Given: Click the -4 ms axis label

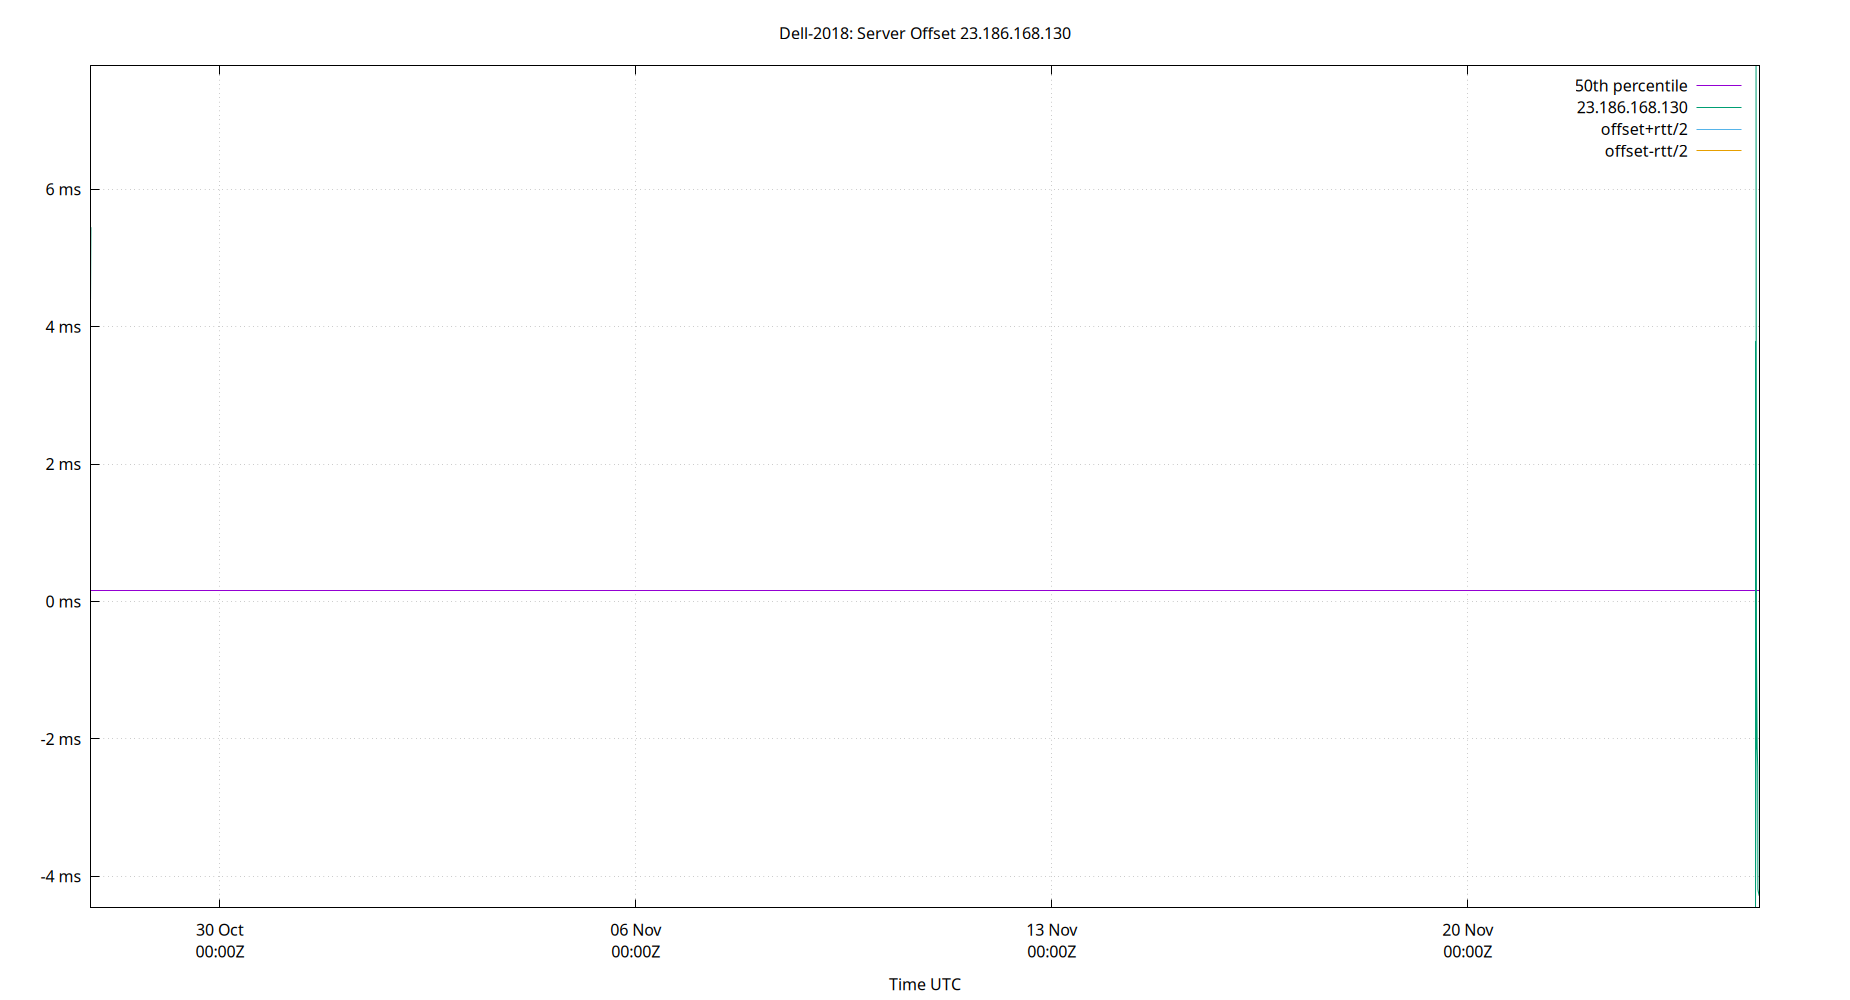Looking at the screenshot, I should [x=60, y=877].
